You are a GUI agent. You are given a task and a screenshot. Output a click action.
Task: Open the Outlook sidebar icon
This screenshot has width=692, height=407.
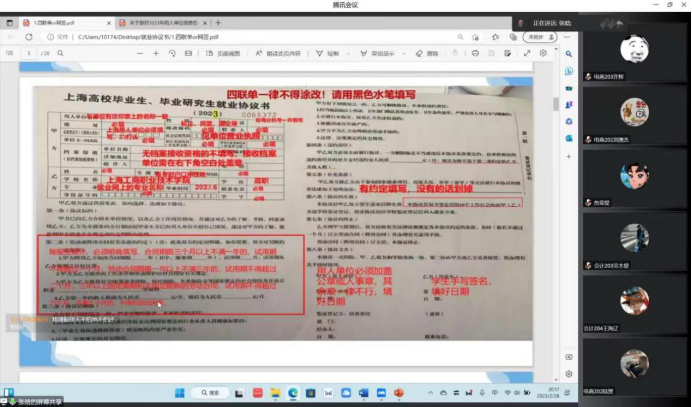point(569,139)
